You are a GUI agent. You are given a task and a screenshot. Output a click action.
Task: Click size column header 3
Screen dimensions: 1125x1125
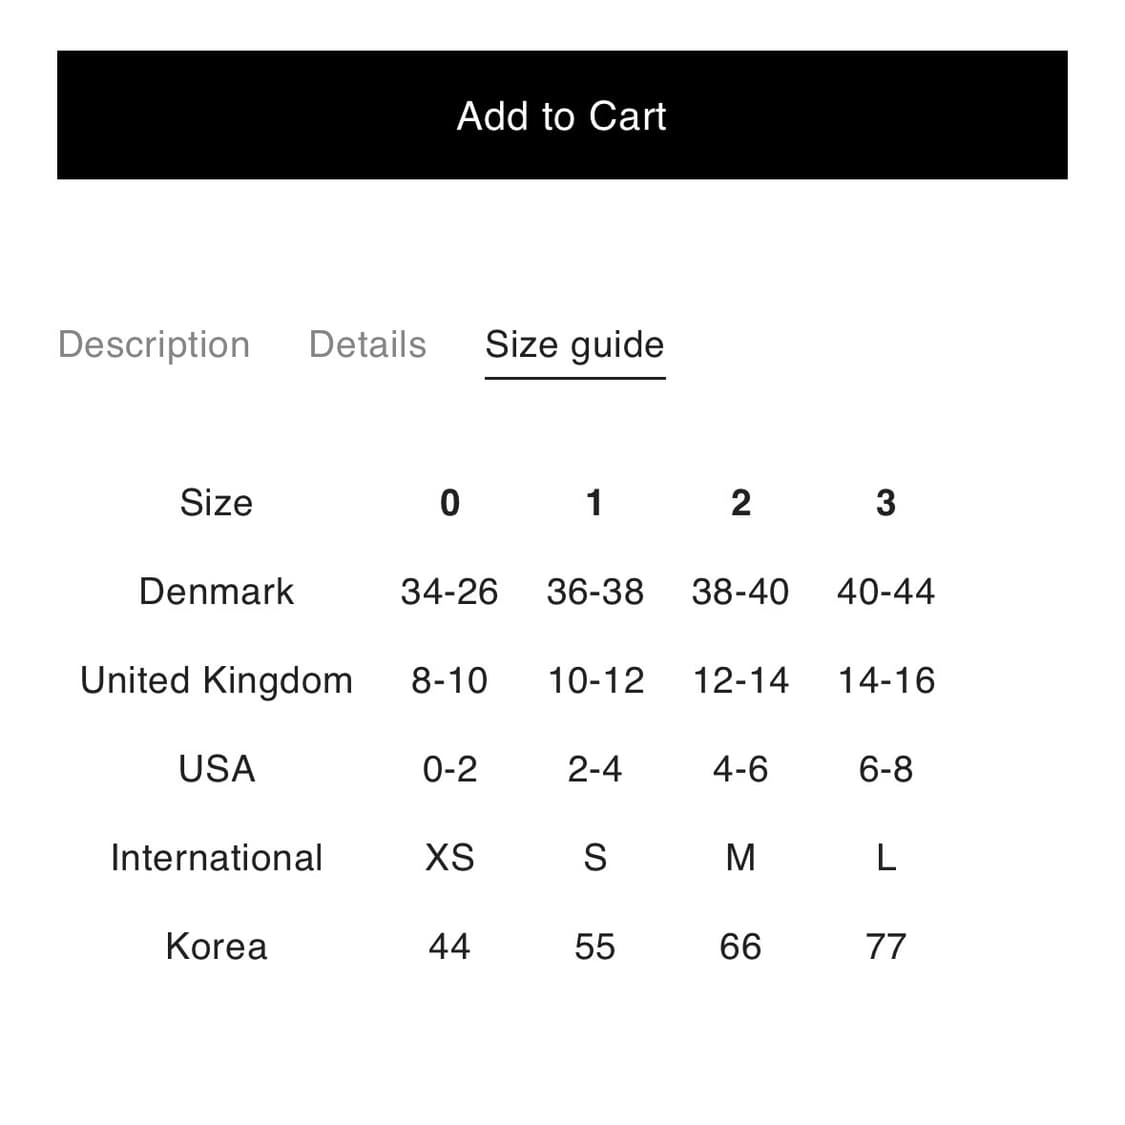tap(885, 502)
